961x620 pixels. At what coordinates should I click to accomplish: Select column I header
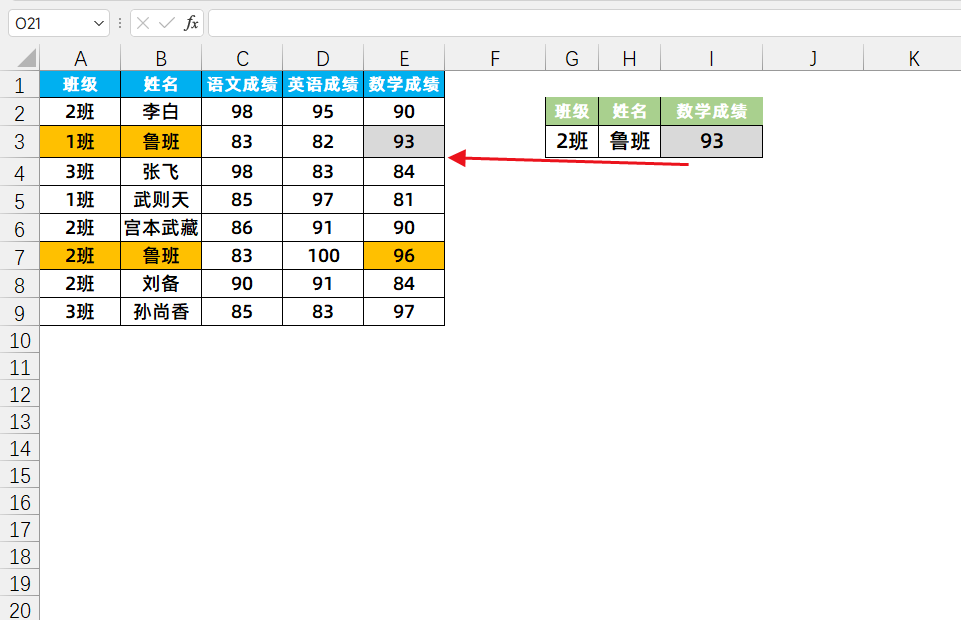click(x=711, y=59)
